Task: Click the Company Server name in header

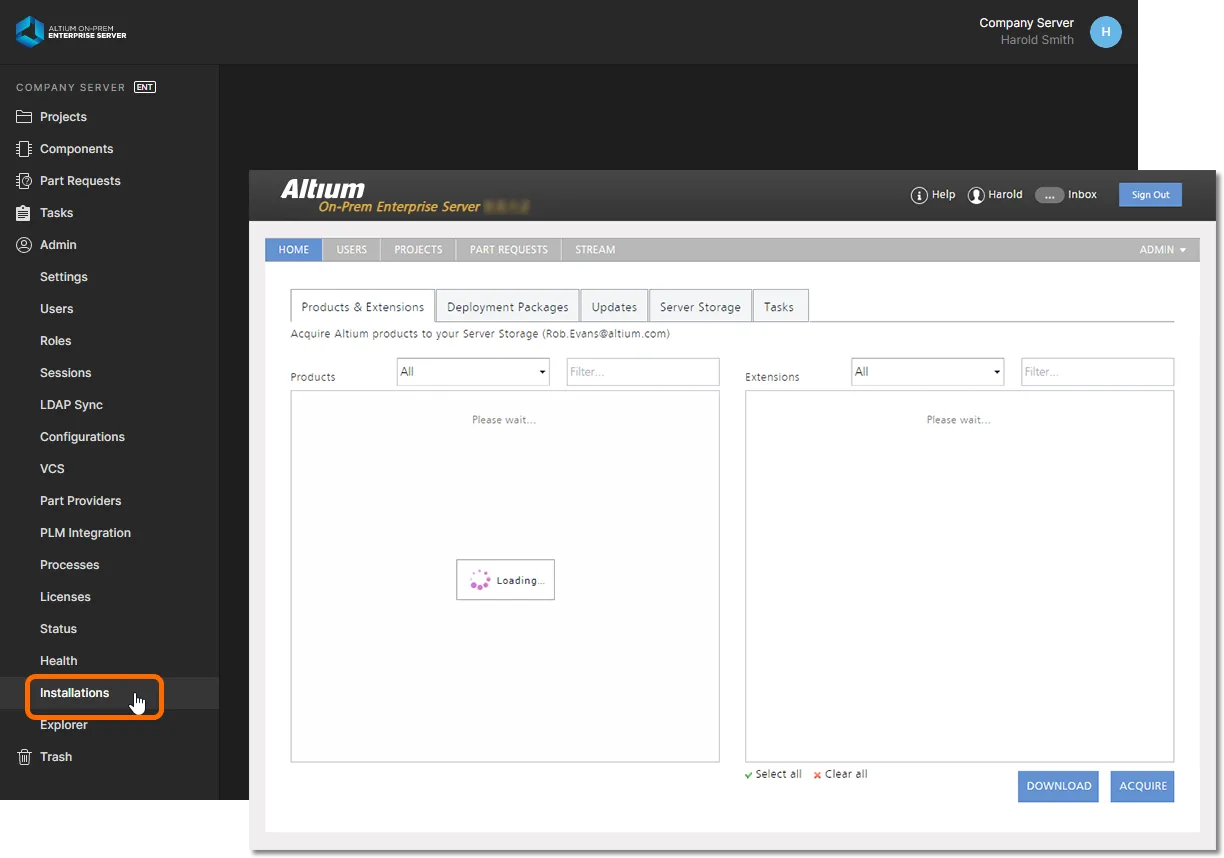Action: pyautogui.click(x=1026, y=23)
